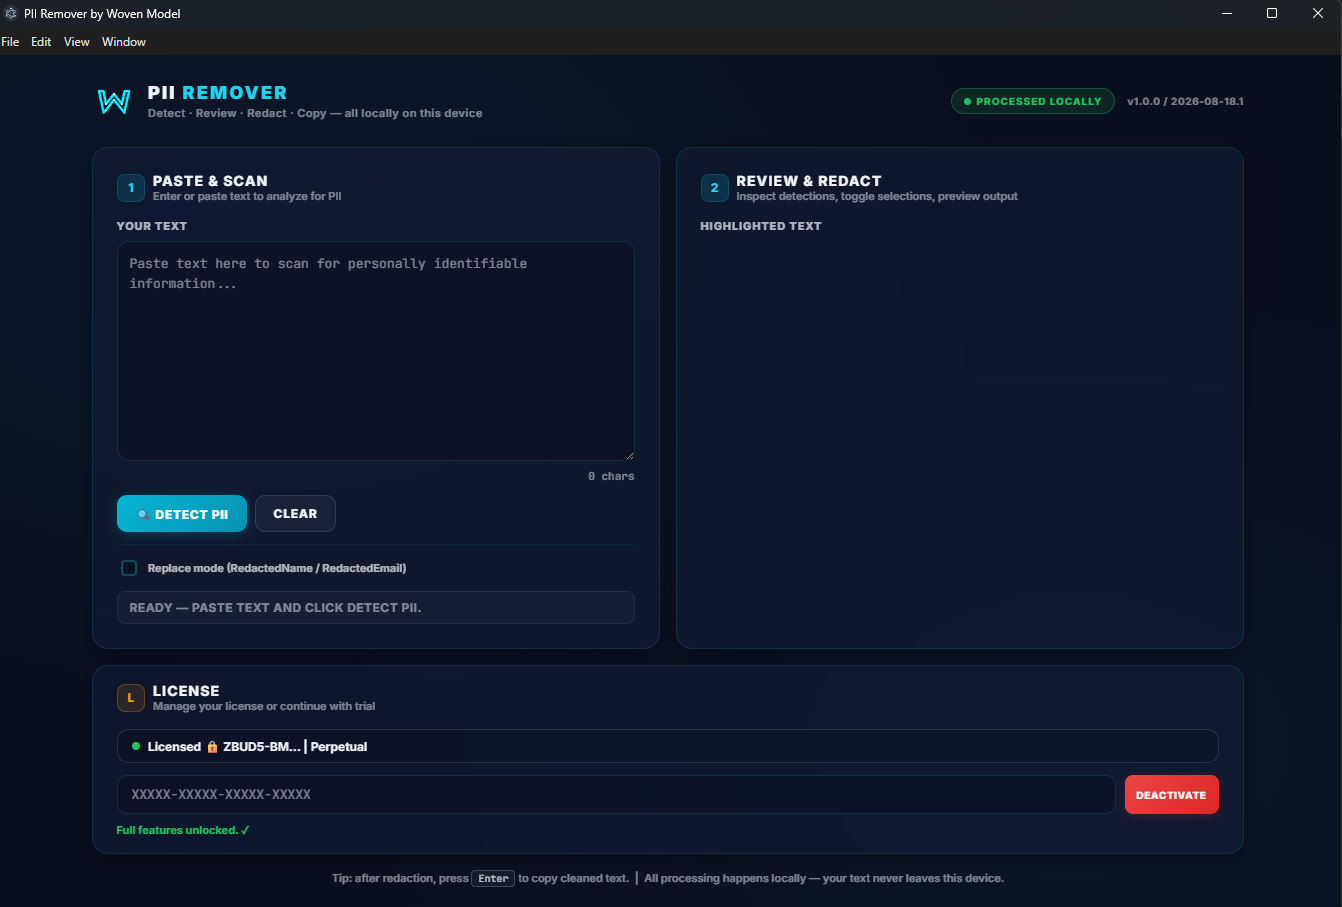Click the green status dot beside Licensed
This screenshot has height=907, width=1342.
point(136,746)
